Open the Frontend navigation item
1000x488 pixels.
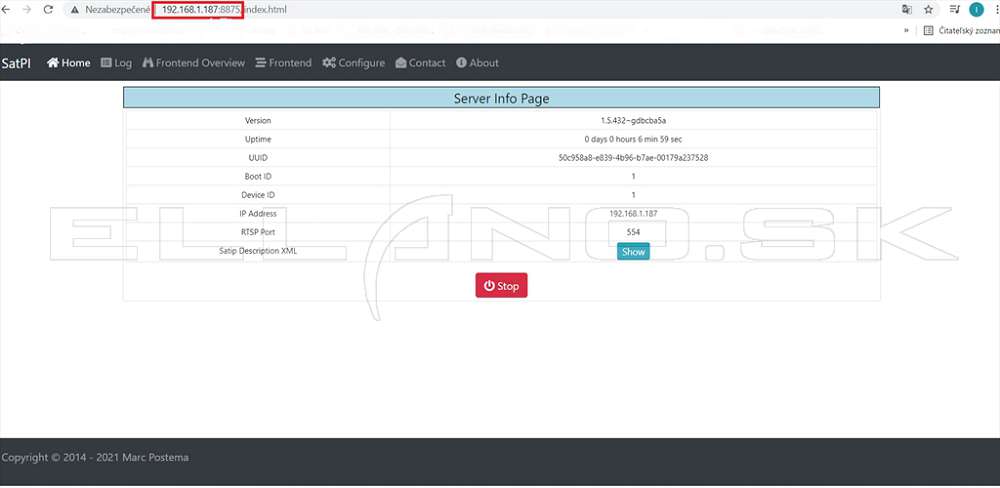283,63
